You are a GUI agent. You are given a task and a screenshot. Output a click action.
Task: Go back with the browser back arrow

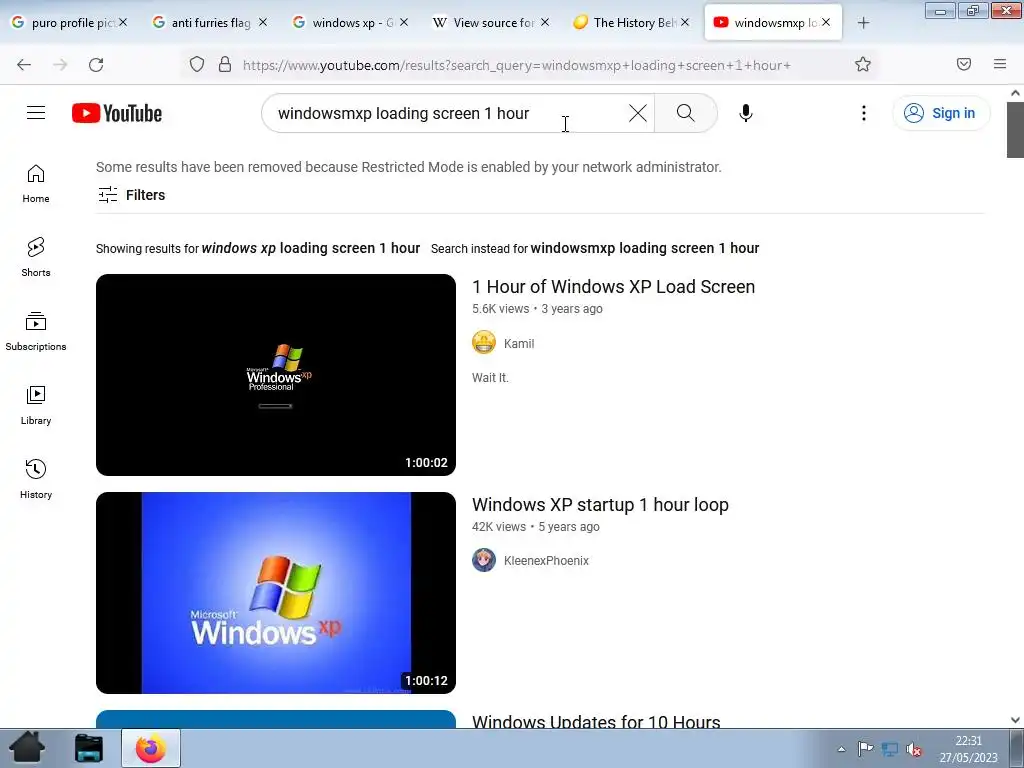(24, 64)
